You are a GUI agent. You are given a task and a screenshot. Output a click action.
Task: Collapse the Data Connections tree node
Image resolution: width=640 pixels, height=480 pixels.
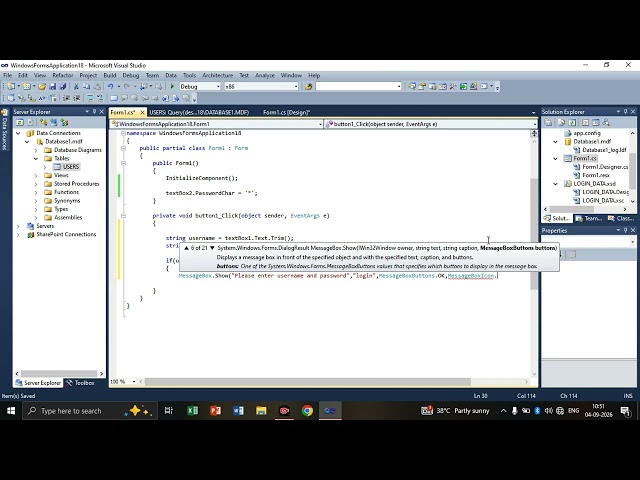[x=18, y=133]
